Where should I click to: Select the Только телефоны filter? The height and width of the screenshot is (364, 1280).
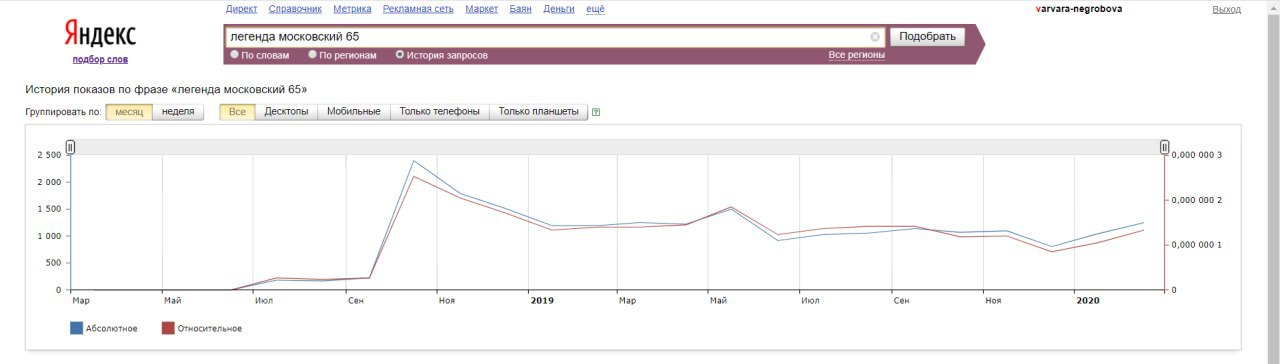point(439,111)
